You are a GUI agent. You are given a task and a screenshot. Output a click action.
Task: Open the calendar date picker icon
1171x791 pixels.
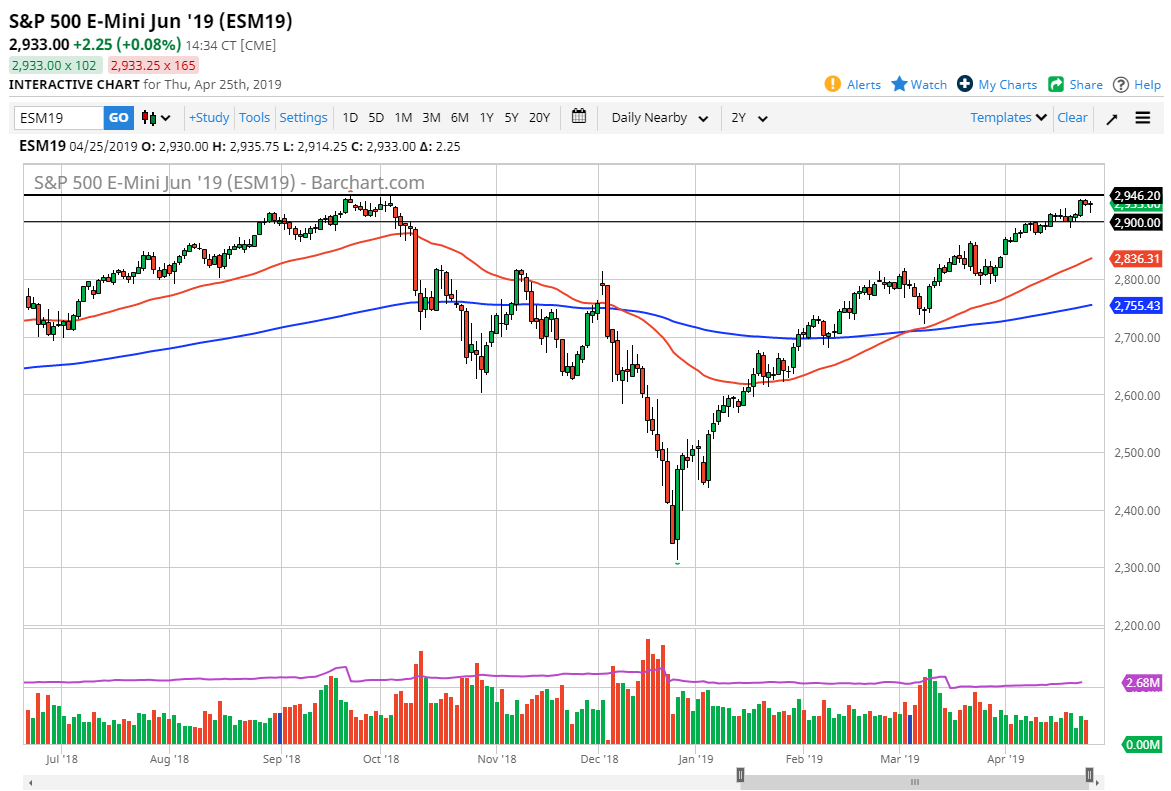pyautogui.click(x=578, y=117)
